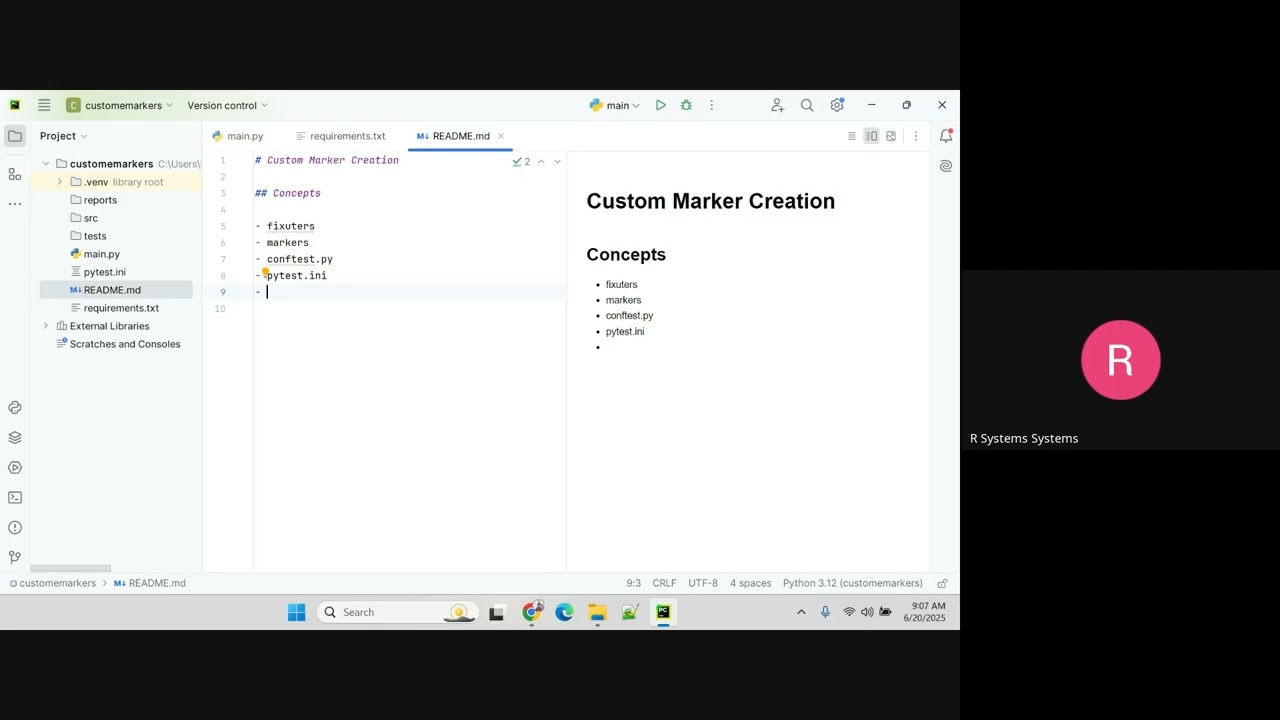The width and height of the screenshot is (1280, 720).
Task: Click Python 3.12 interpreter in status bar
Action: click(852, 583)
